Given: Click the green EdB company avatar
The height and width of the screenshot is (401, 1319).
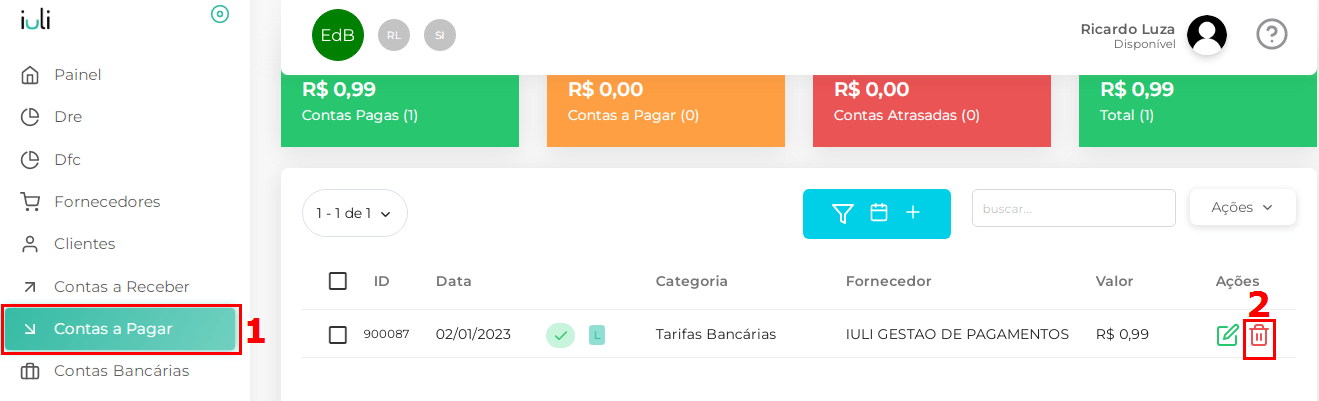Looking at the screenshot, I should (337, 35).
